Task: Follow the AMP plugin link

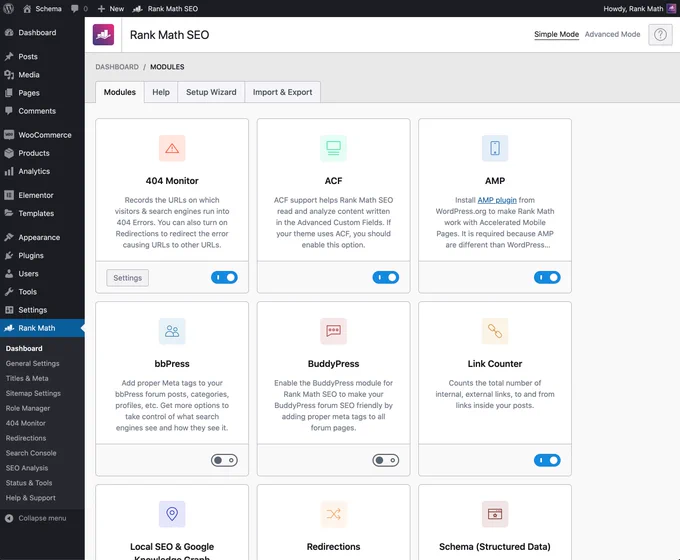Action: (497, 200)
